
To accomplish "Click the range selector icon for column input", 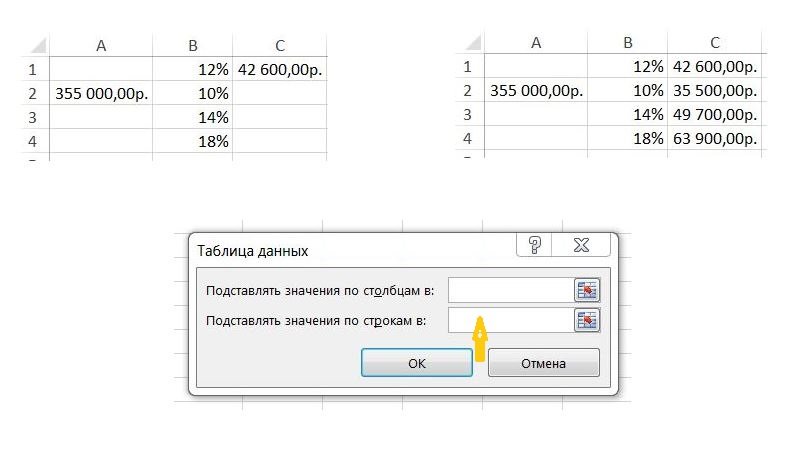I will (586, 290).
